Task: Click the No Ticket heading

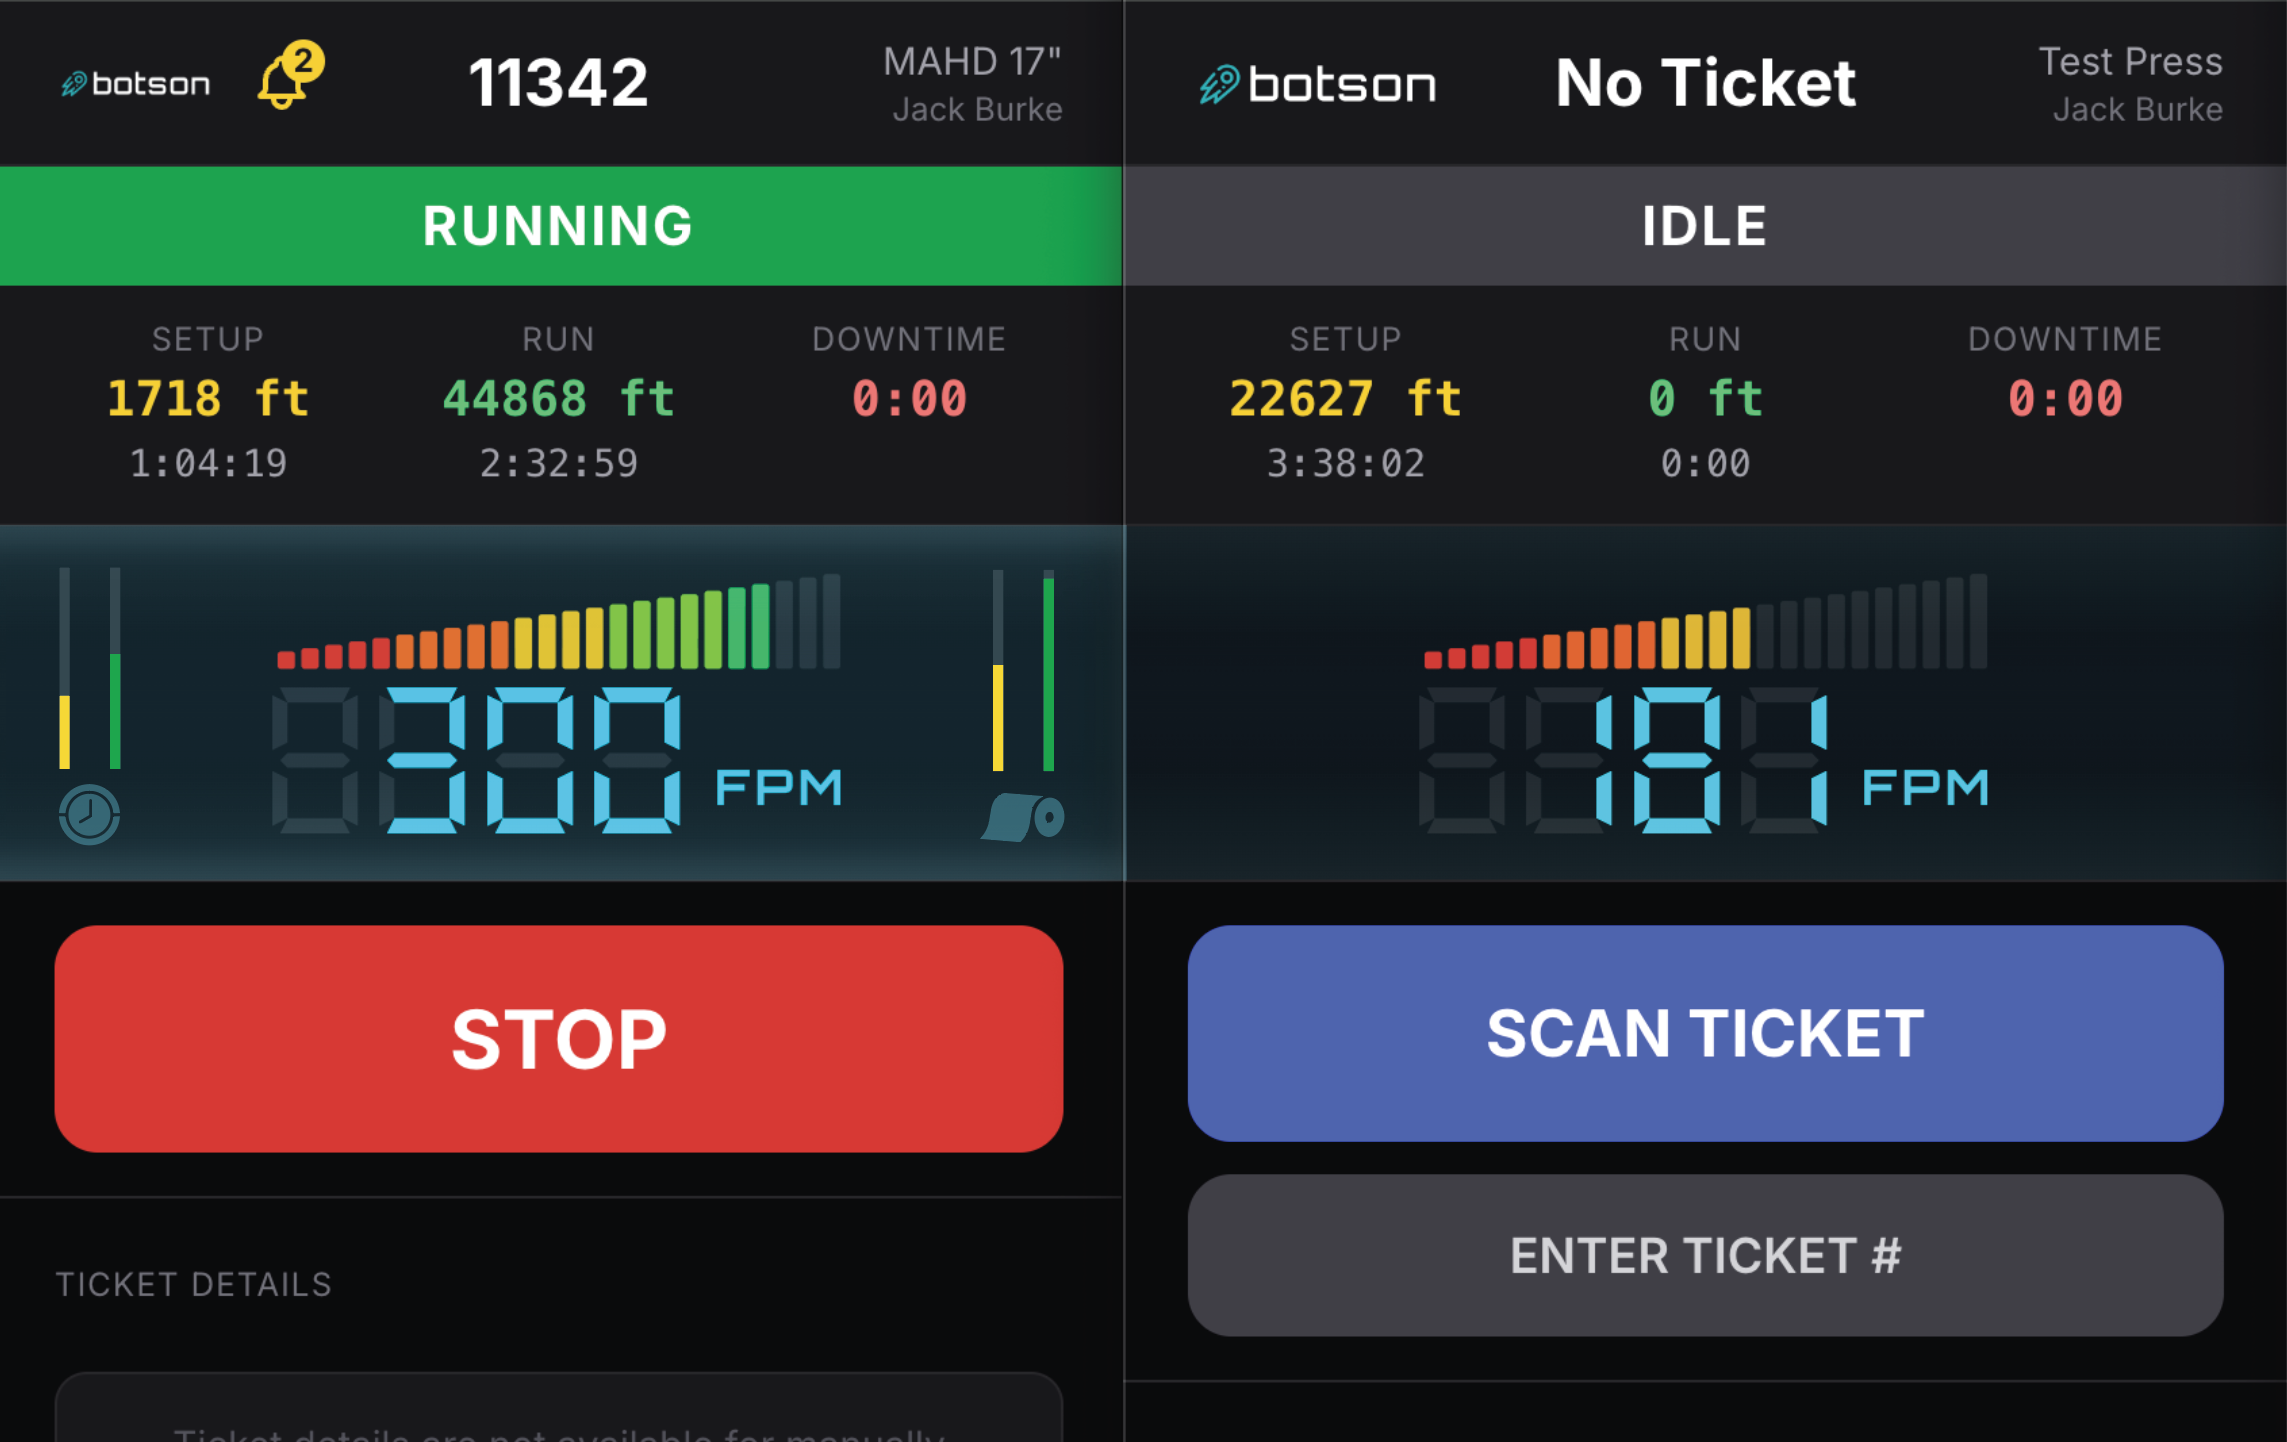Action: click(x=1704, y=82)
